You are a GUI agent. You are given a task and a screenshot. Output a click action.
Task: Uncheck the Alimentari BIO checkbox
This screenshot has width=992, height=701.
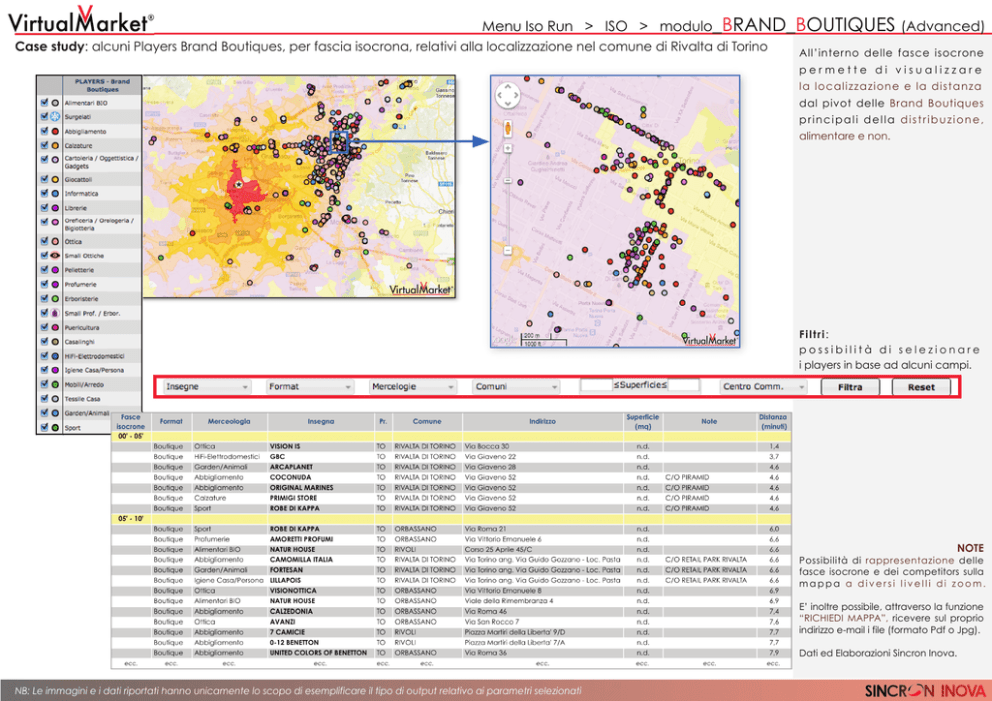pos(43,102)
